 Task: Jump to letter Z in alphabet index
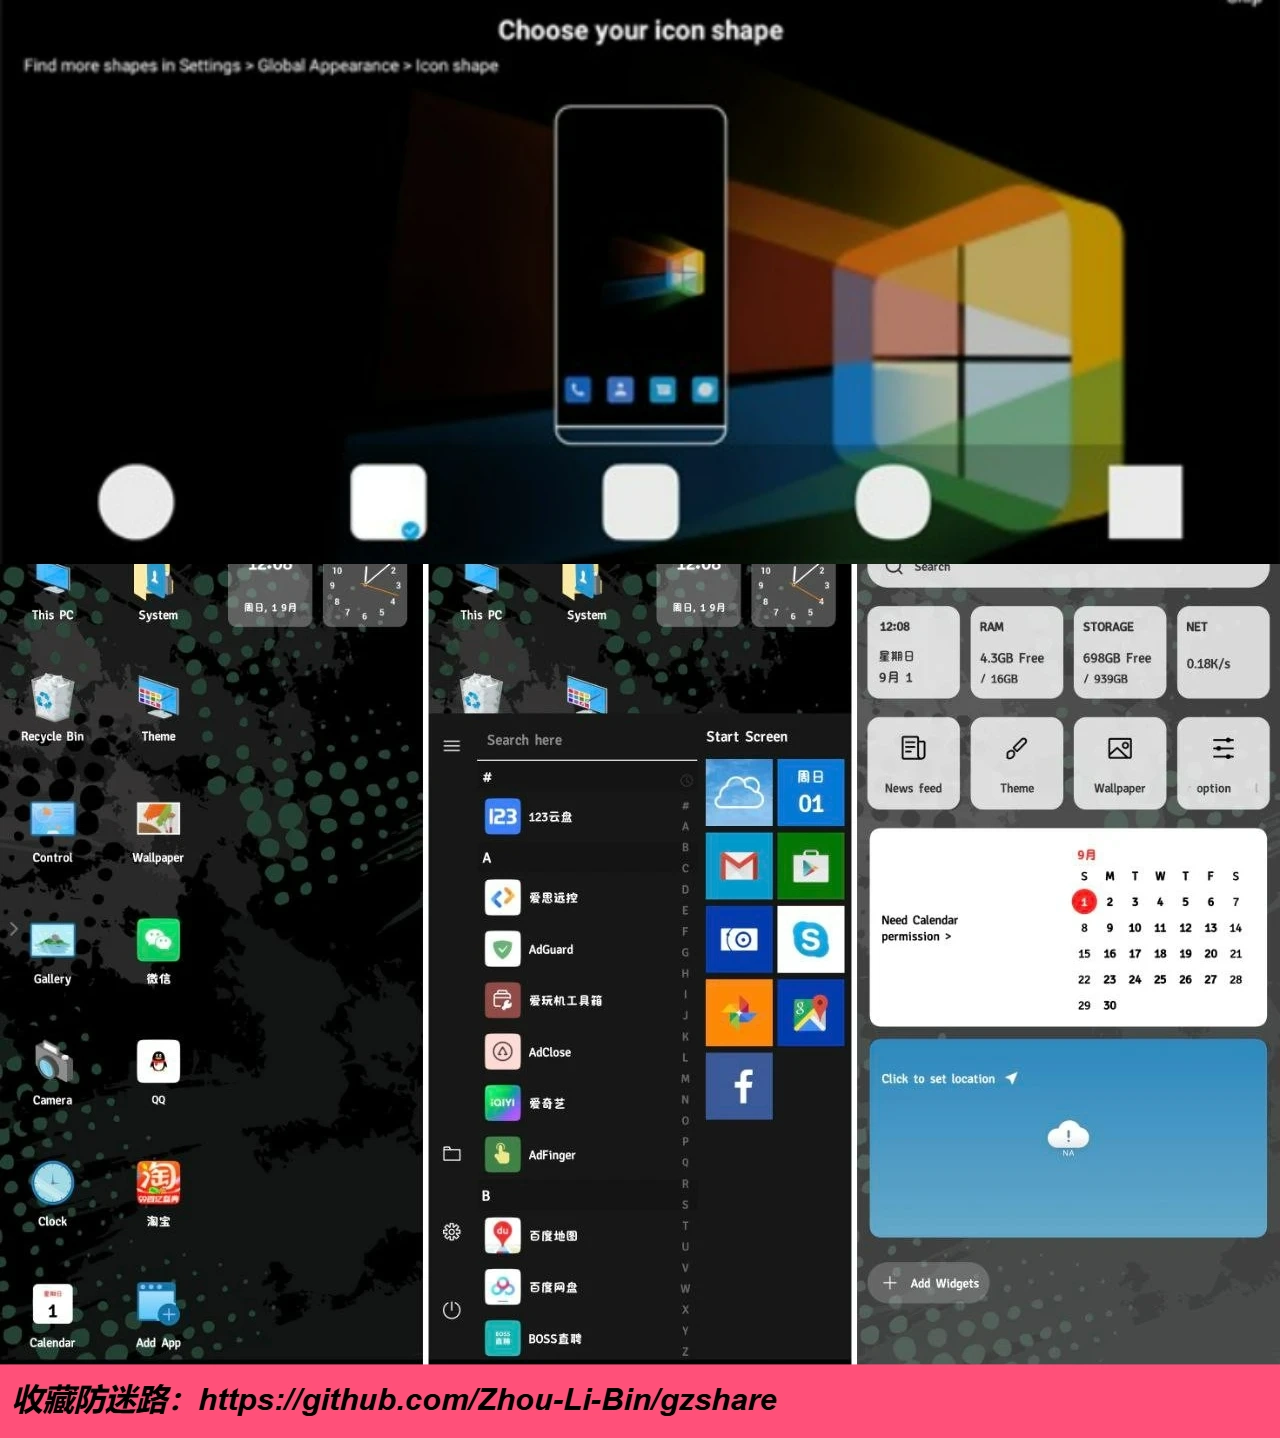[x=685, y=1351]
